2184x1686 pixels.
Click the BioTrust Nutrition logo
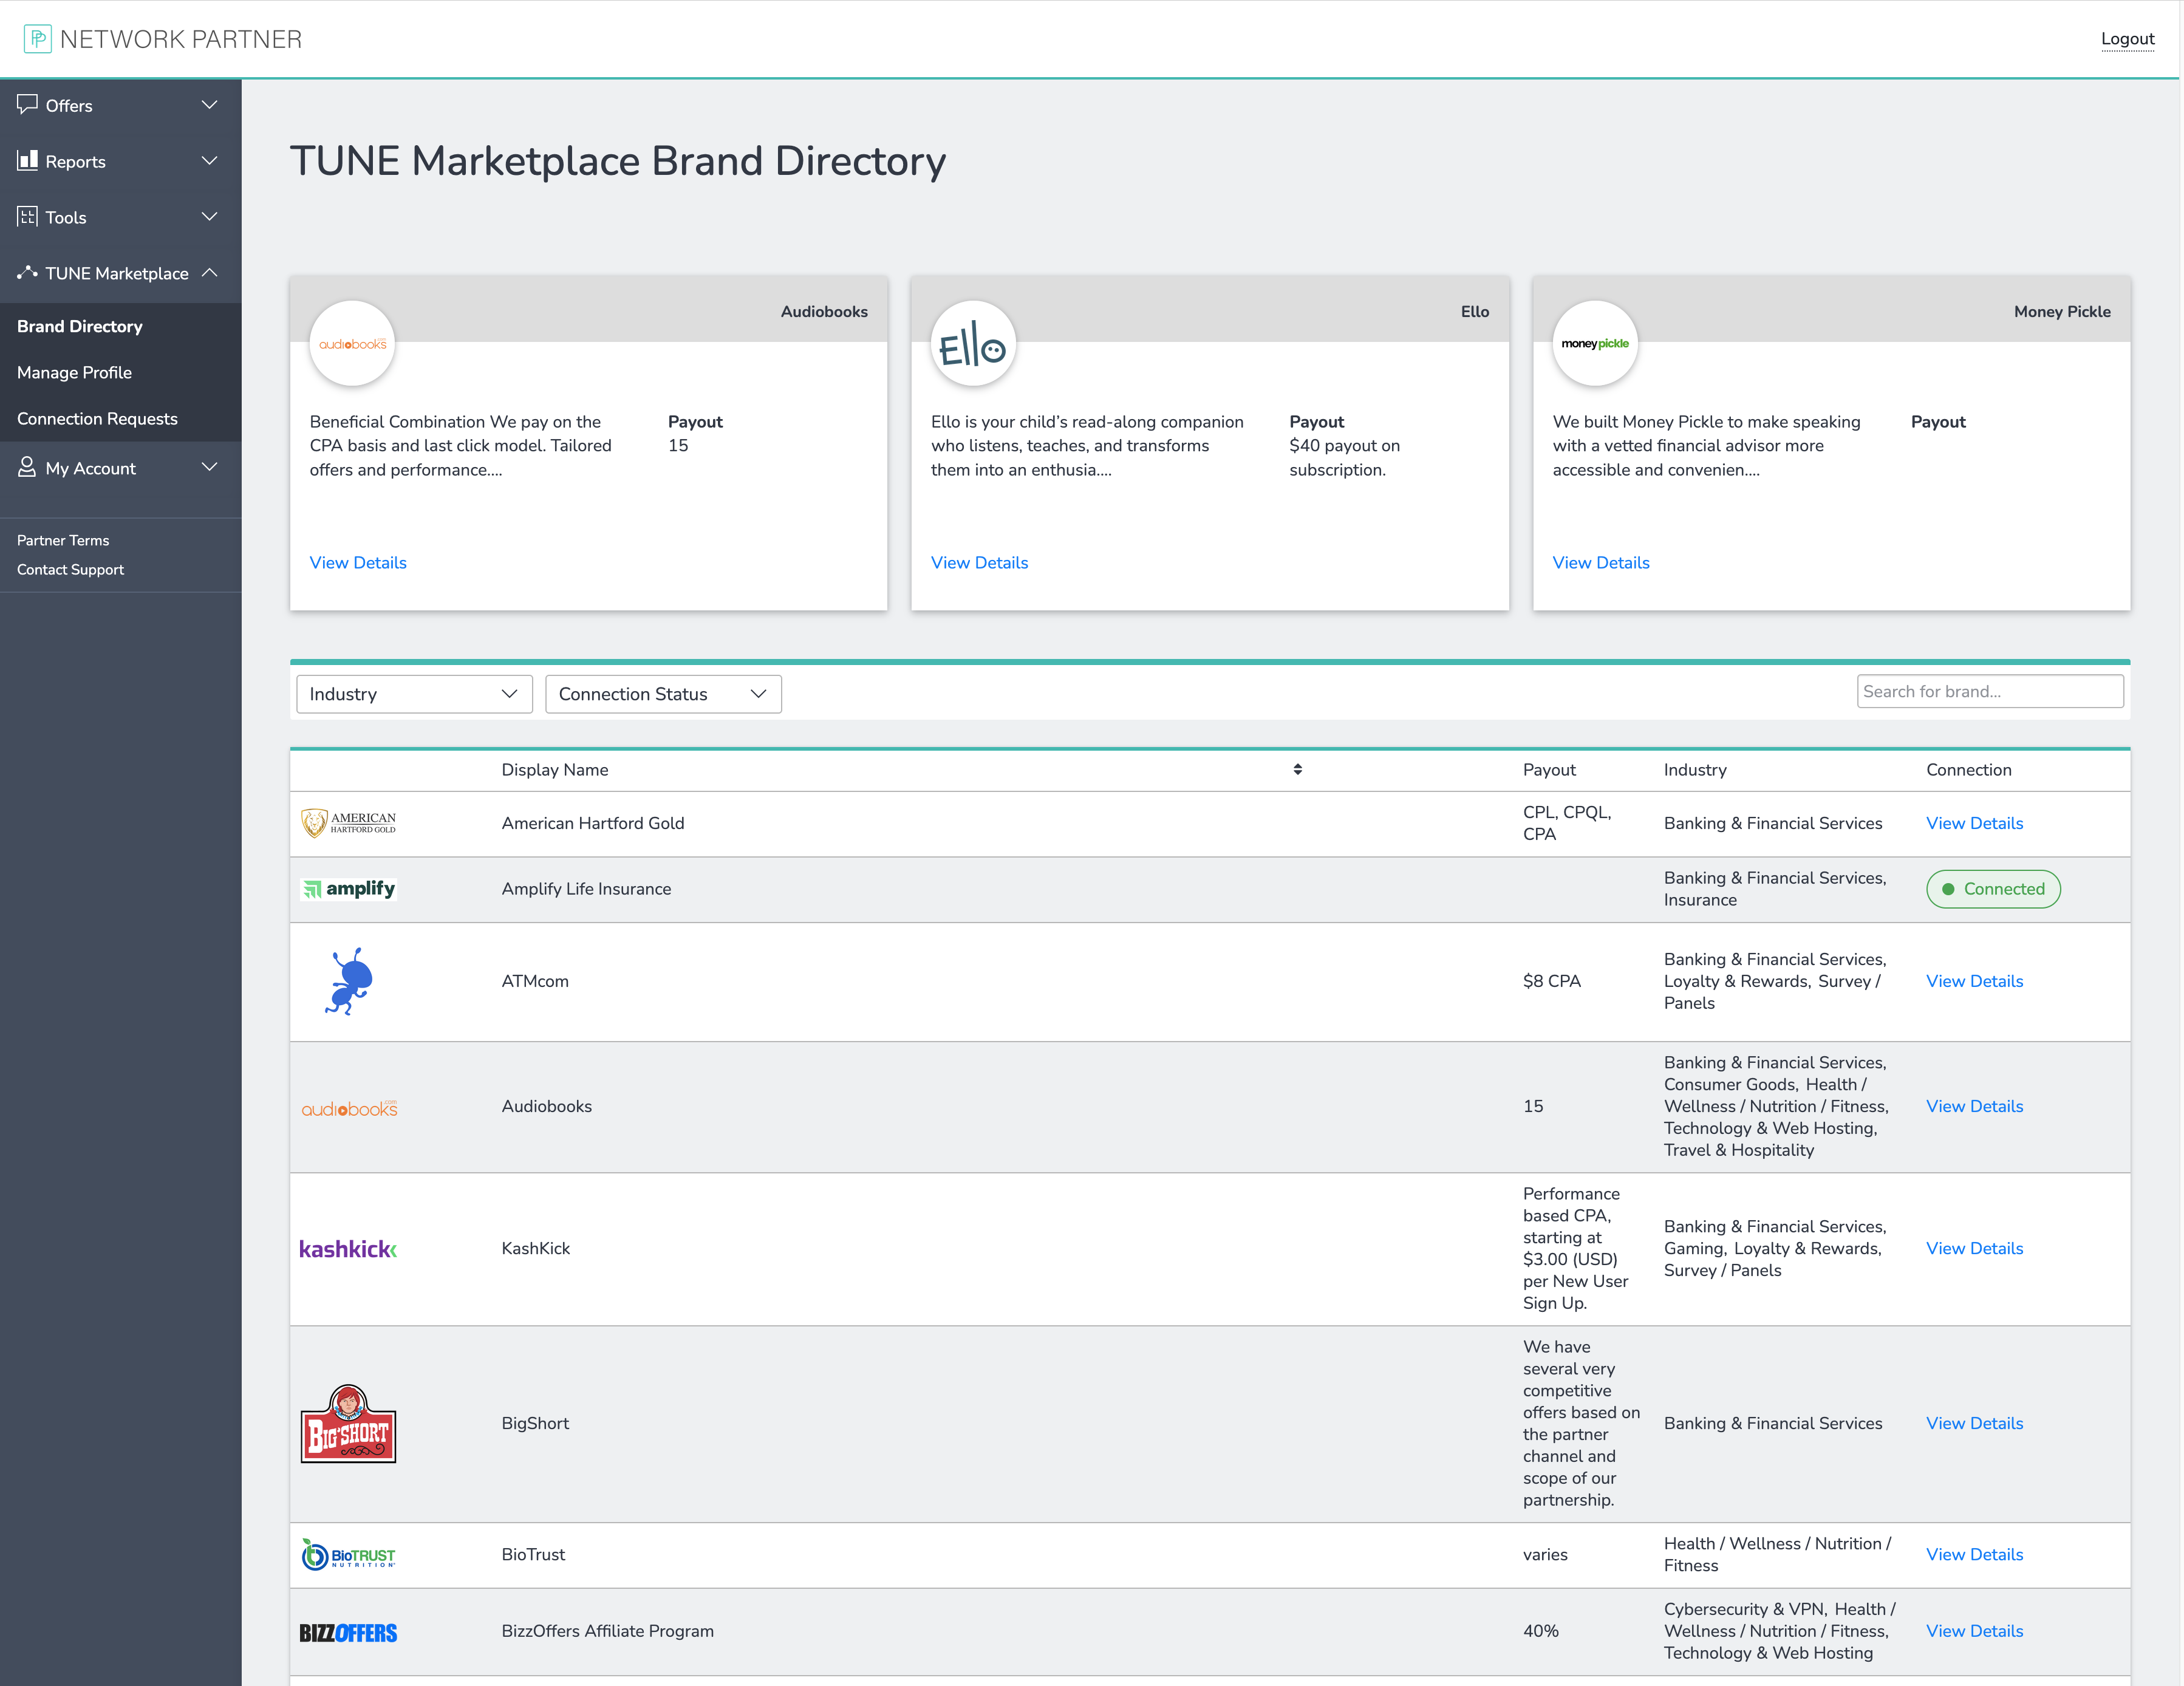click(x=349, y=1555)
